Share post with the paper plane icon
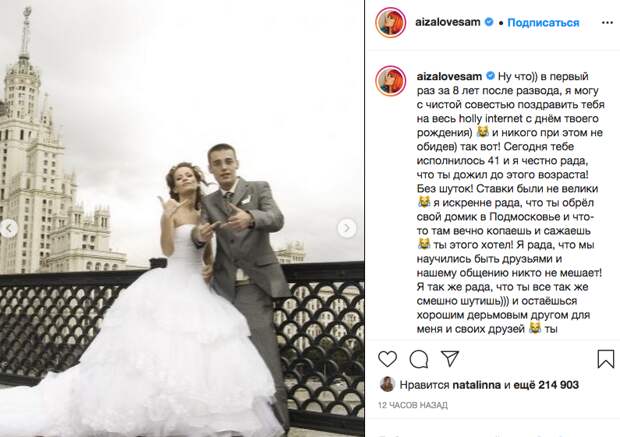The width and height of the screenshot is (620, 437). coord(450,359)
